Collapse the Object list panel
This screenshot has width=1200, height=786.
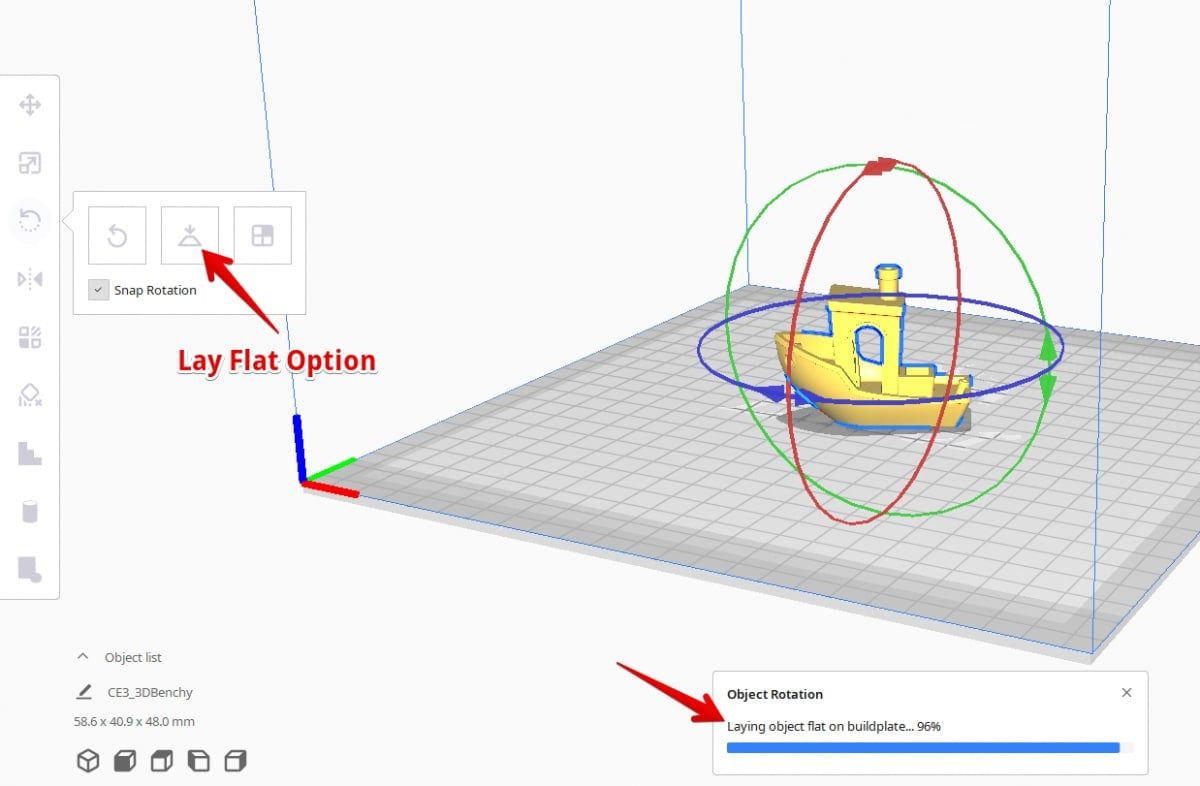click(82, 656)
